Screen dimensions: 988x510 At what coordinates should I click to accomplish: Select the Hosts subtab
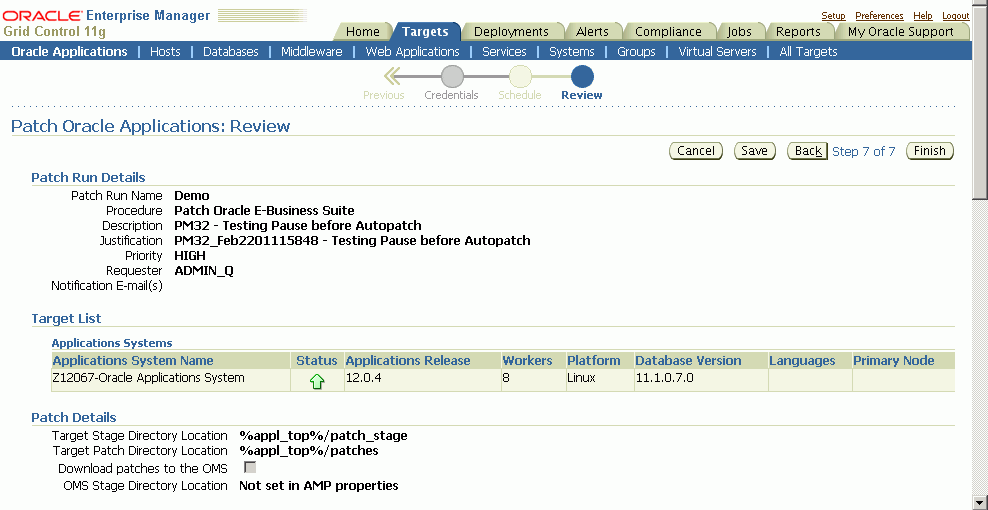click(165, 52)
